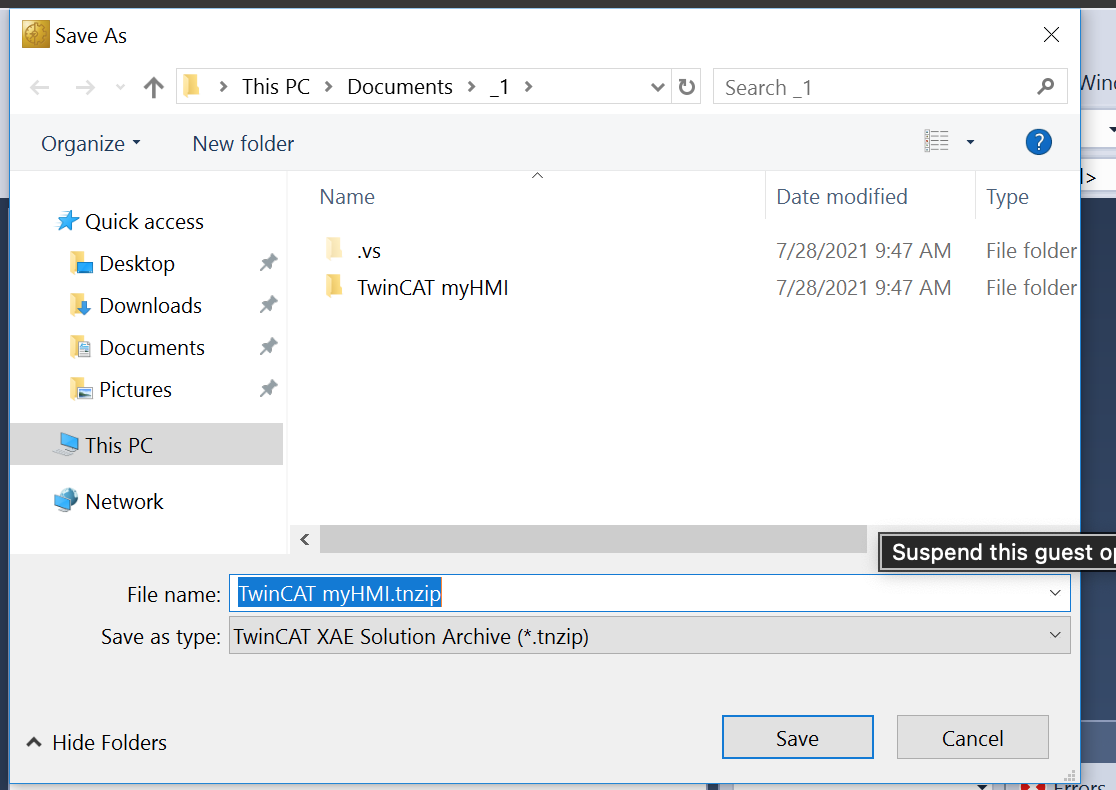The image size is (1116, 790).
Task: Select Quick access in navigation pane
Action: click(144, 222)
